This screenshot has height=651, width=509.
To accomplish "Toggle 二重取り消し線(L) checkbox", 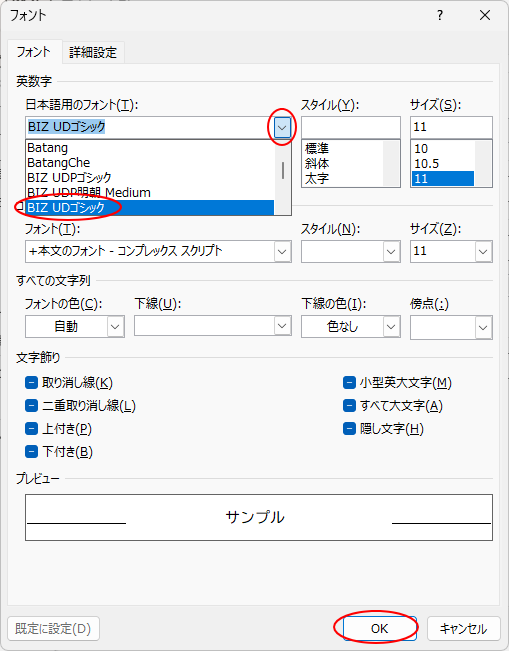I will [32, 405].
